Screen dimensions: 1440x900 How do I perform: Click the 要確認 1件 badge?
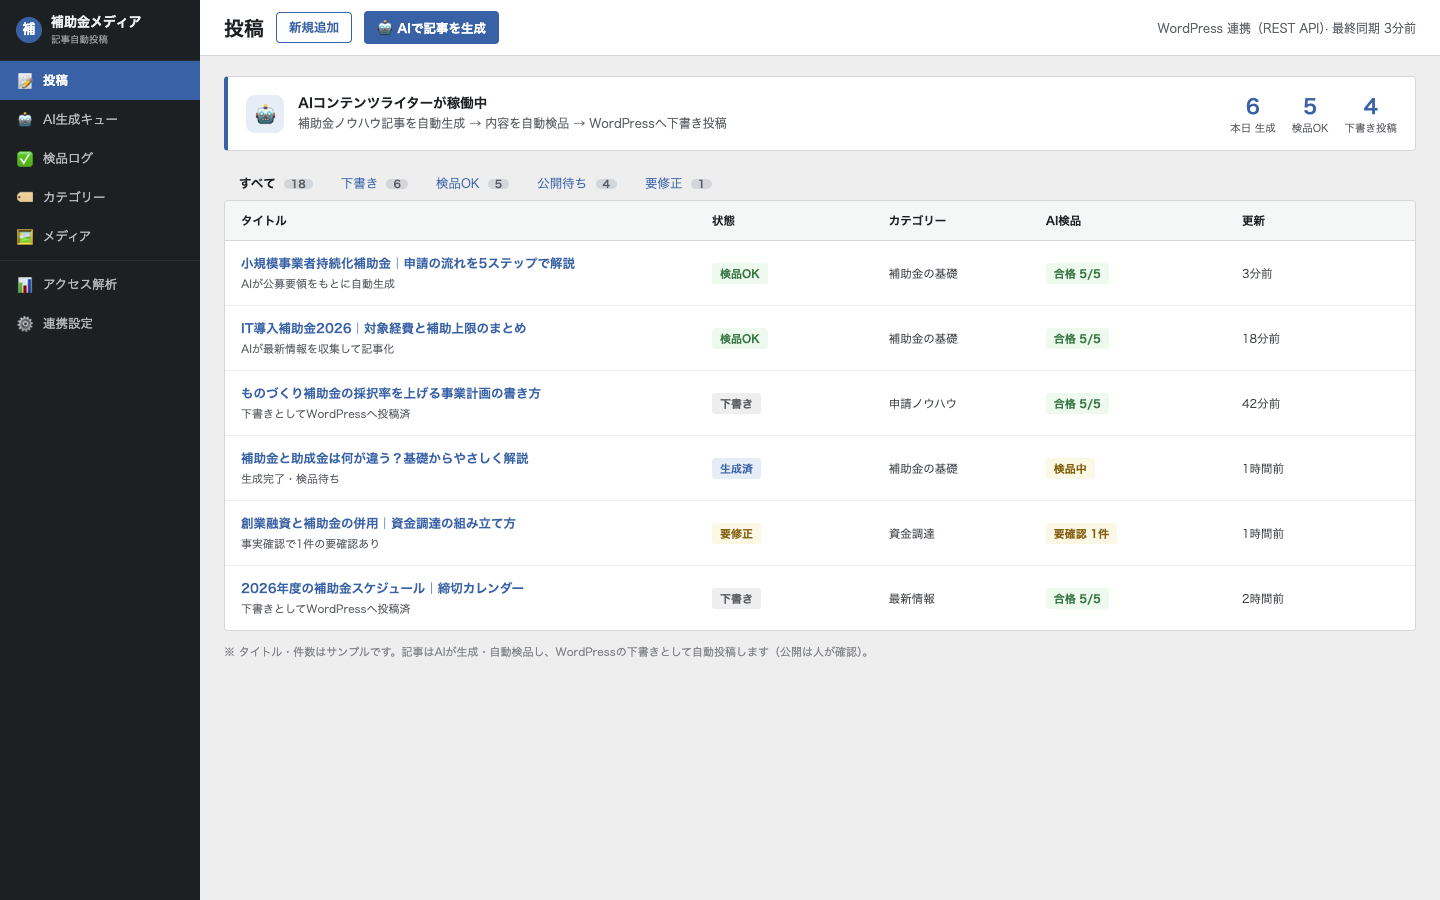click(1081, 534)
